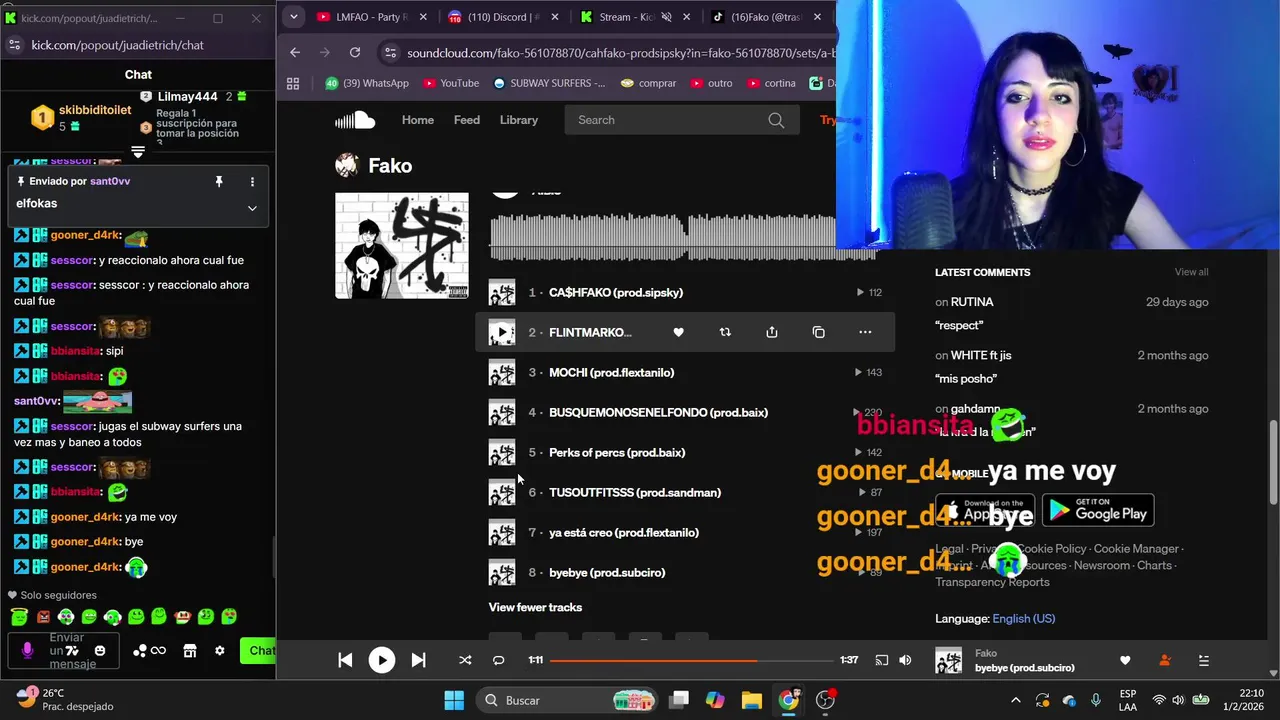Select track CA$HFAKO (prod.sipsky)
1280x720 pixels.
[x=616, y=292]
